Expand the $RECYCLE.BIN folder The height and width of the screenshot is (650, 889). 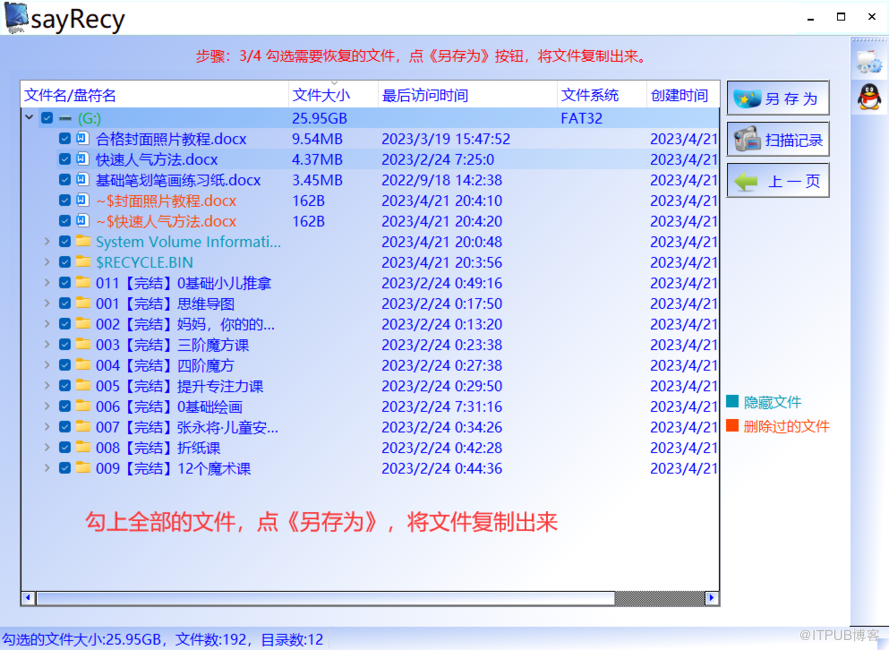click(48, 262)
